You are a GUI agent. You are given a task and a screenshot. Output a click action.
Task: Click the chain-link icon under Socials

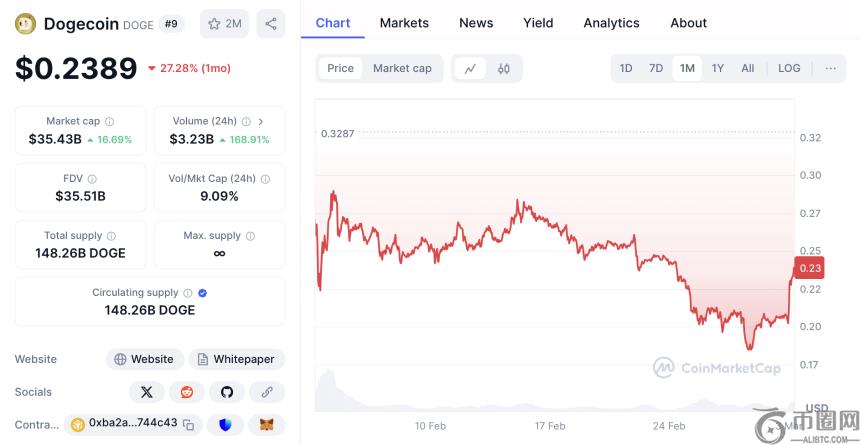click(x=267, y=392)
